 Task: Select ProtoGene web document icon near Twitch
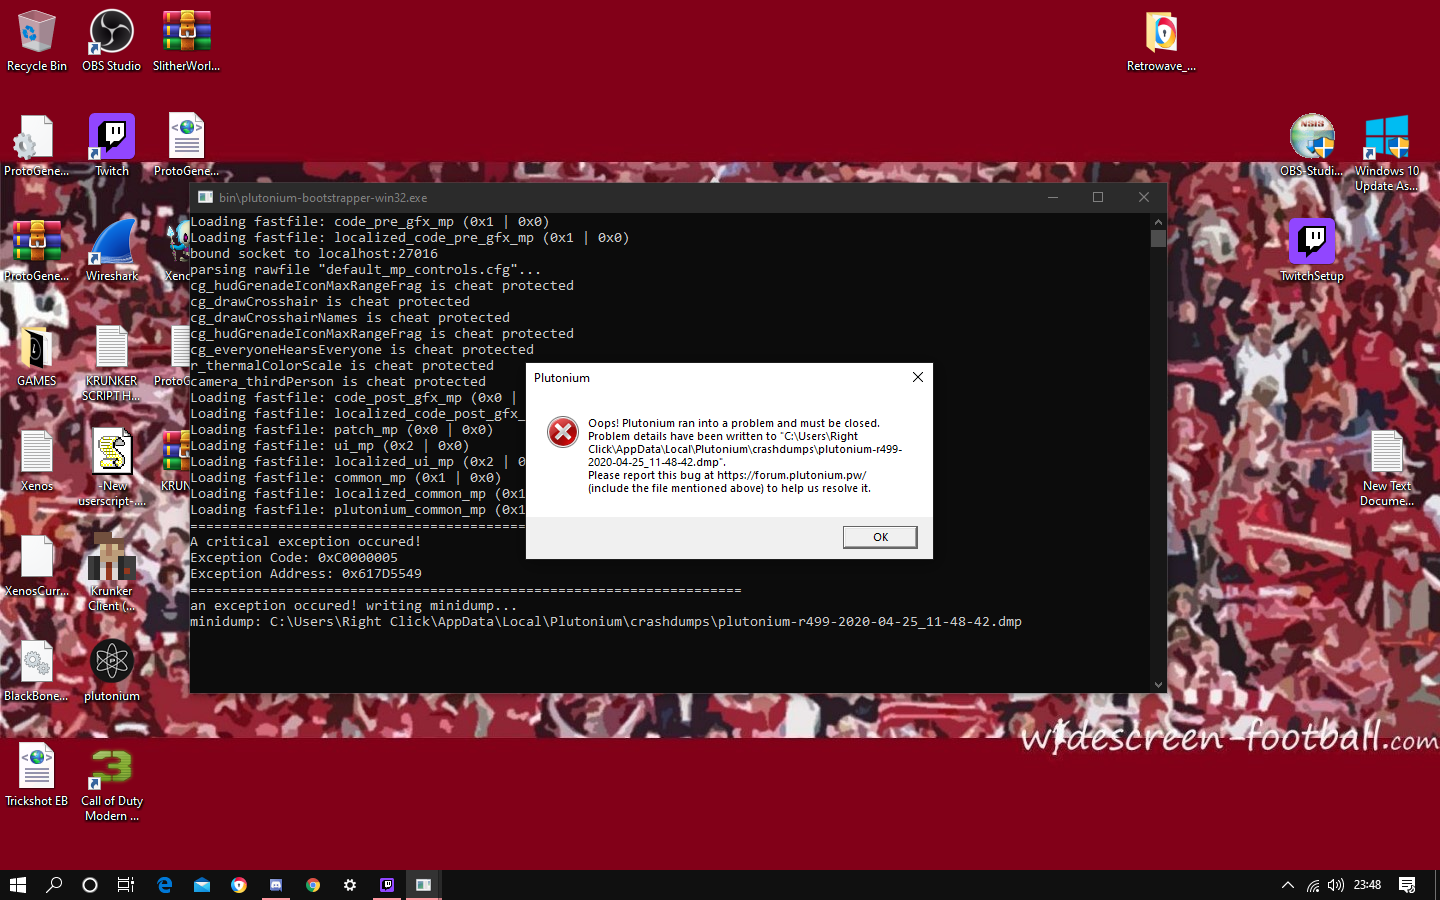point(186,146)
